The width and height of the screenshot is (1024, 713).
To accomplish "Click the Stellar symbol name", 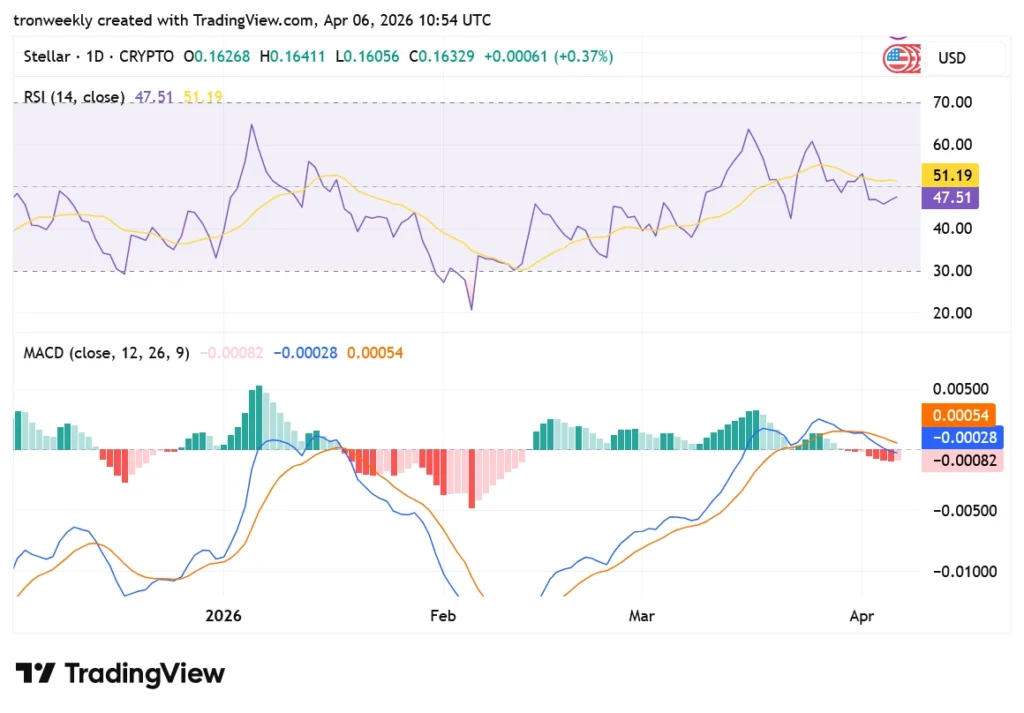I will pos(44,57).
